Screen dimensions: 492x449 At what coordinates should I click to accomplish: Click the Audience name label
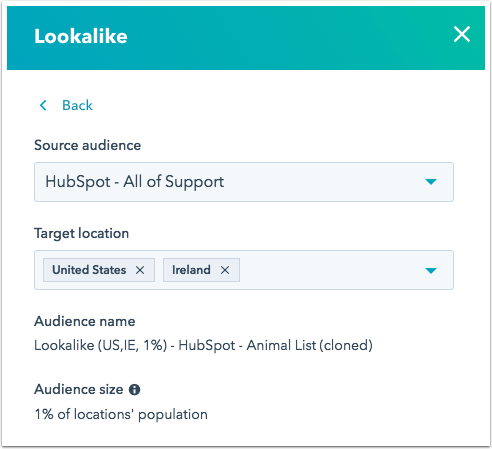pyautogui.click(x=85, y=321)
